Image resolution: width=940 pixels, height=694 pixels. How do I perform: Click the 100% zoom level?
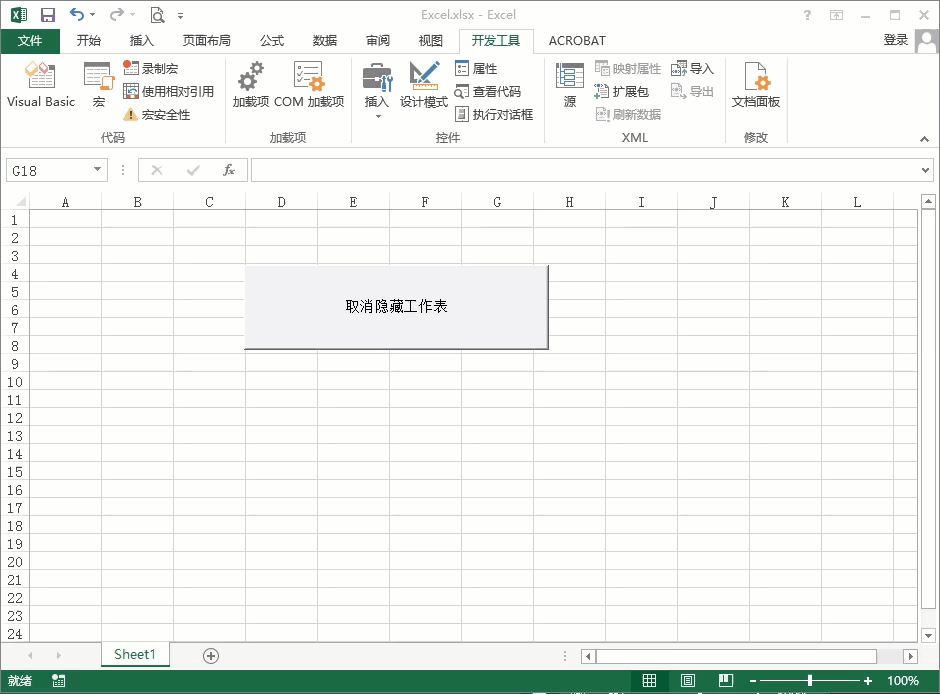pos(903,681)
